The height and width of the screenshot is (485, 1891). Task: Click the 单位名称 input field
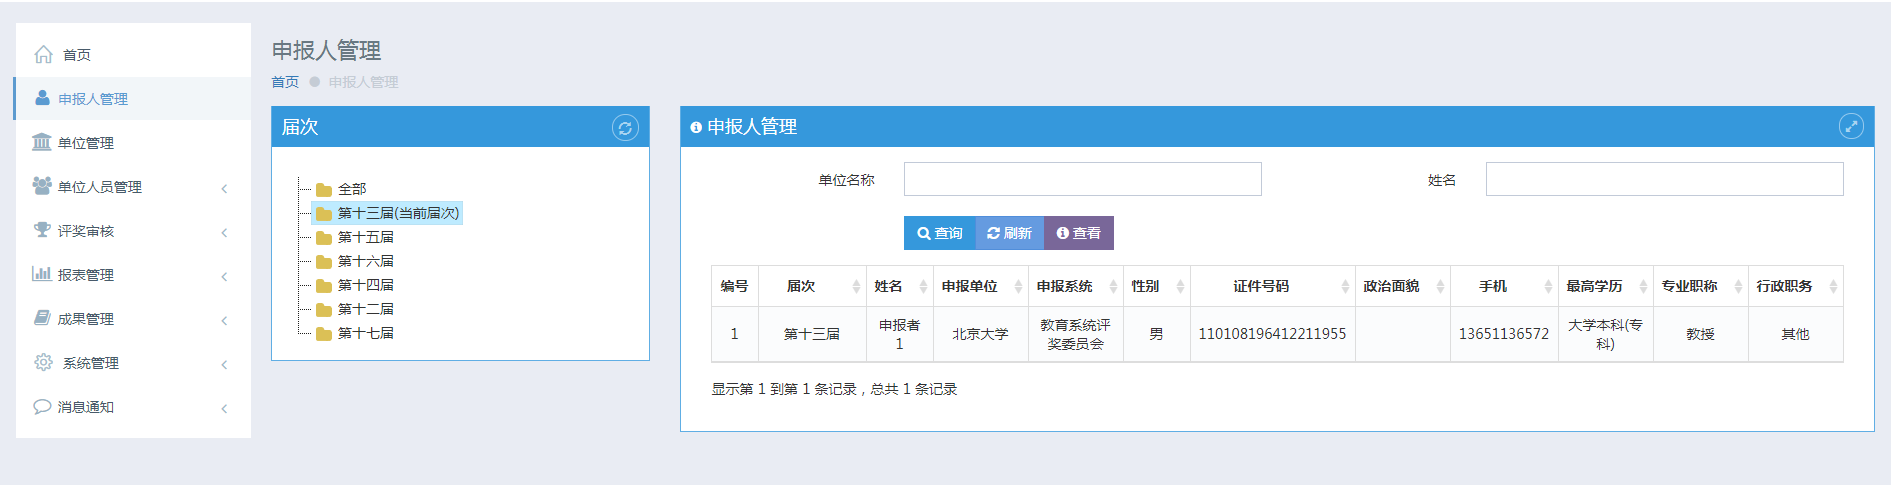(x=1082, y=179)
